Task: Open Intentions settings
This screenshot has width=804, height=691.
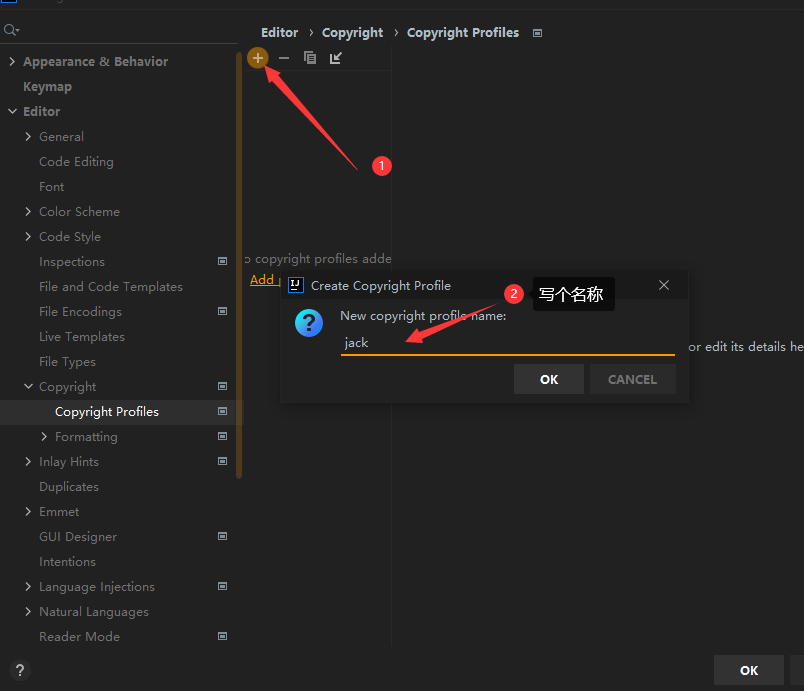Action: click(67, 562)
